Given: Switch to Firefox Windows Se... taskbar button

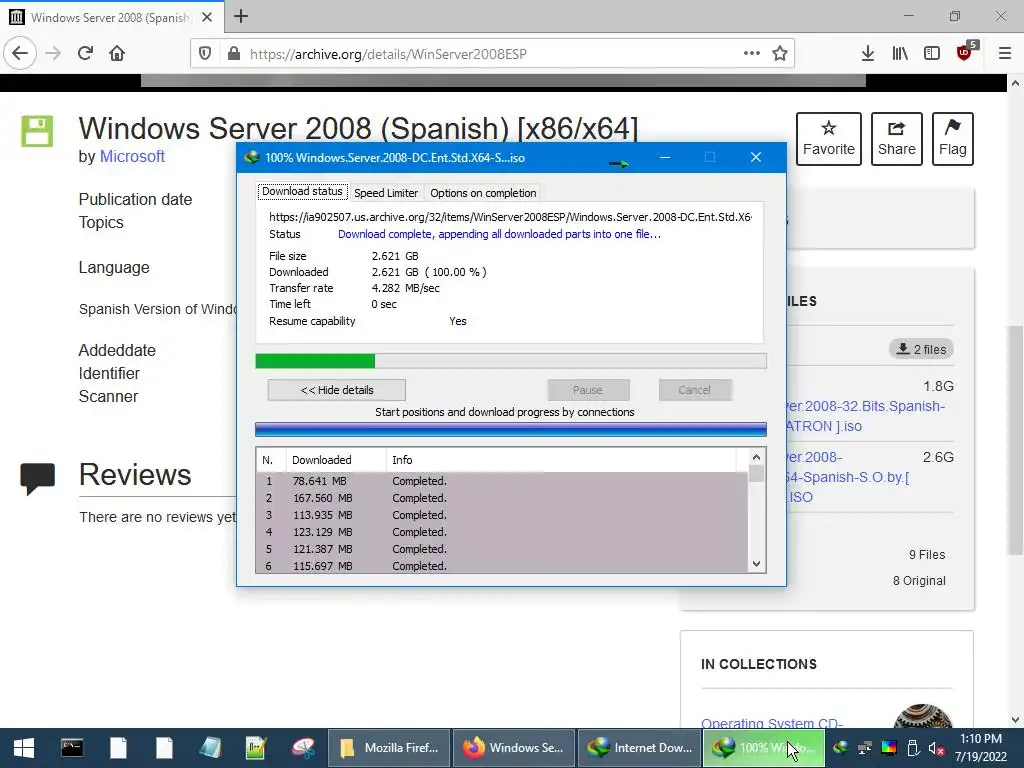Looking at the screenshot, I should pyautogui.click(x=513, y=748).
